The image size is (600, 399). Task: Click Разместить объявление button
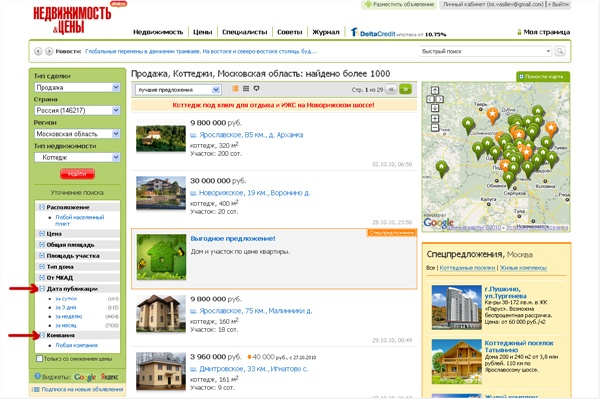tap(399, 5)
